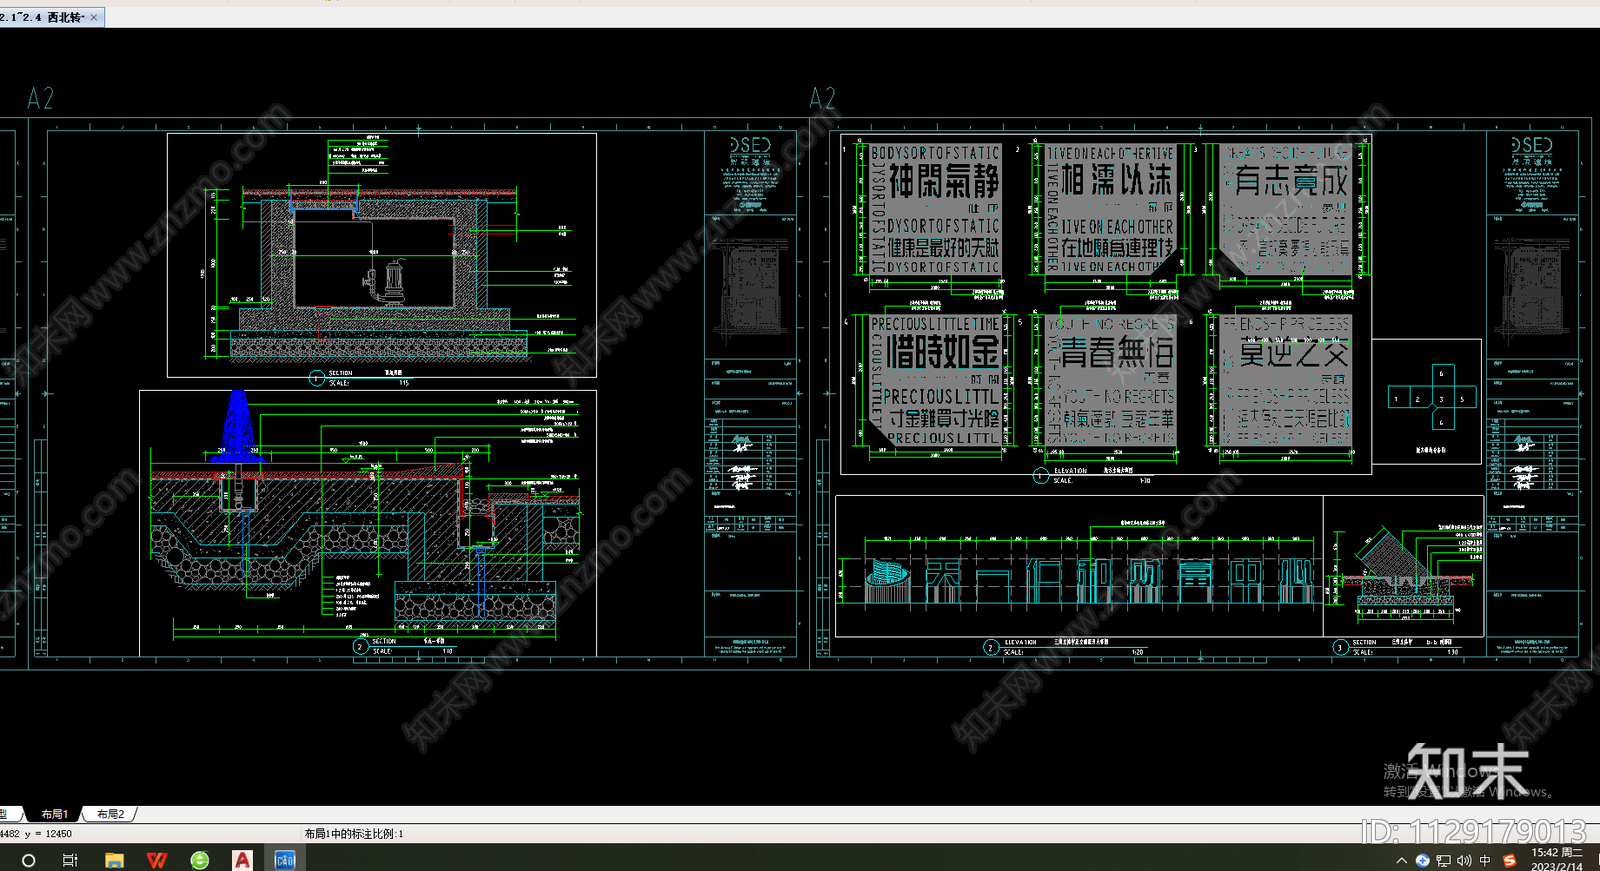Image resolution: width=1600 pixels, height=871 pixels.
Task: Expand the hidden system tray icons
Action: pyautogui.click(x=1402, y=860)
